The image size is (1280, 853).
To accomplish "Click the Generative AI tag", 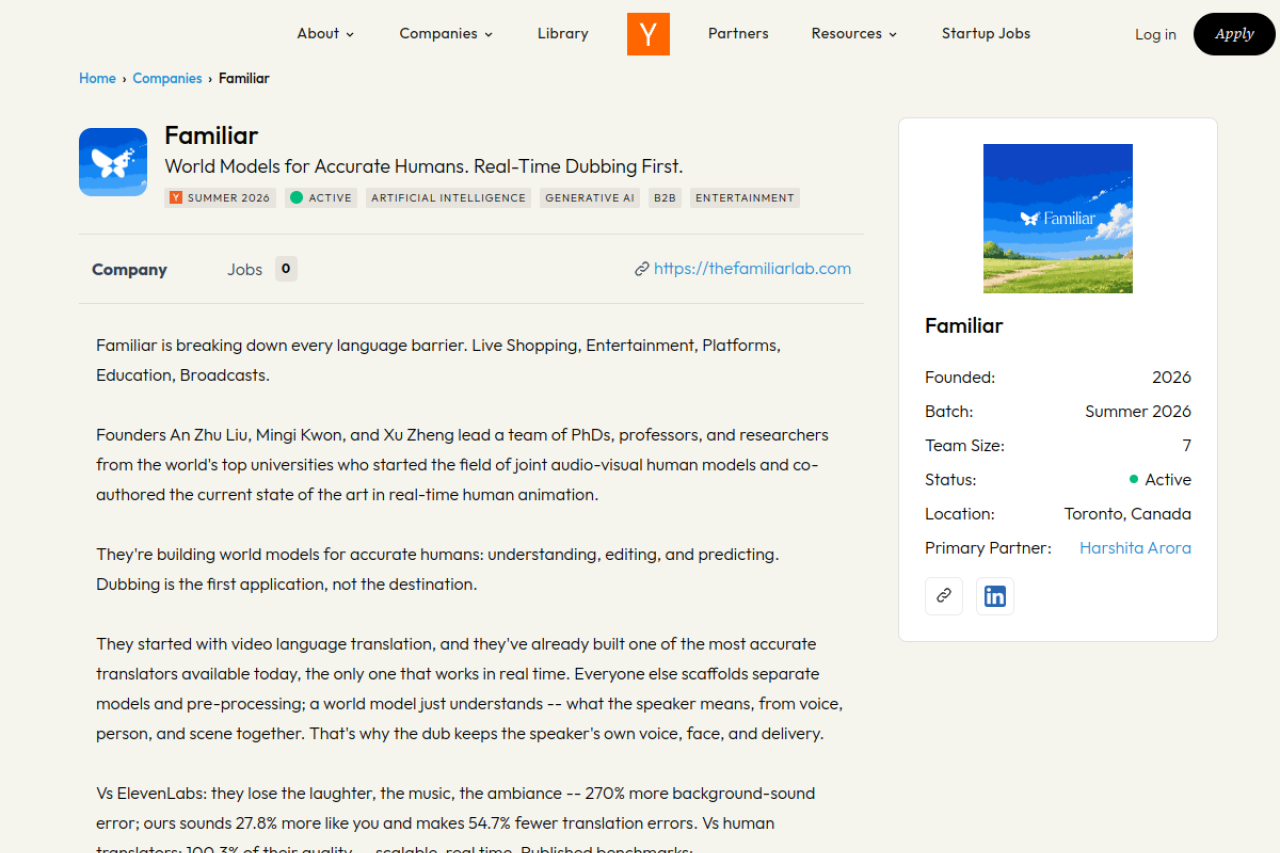I will [590, 198].
